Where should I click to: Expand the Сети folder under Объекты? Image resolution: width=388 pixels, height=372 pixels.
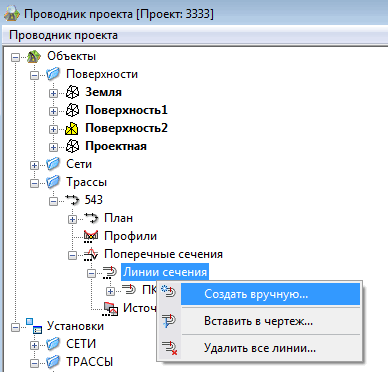point(34,165)
